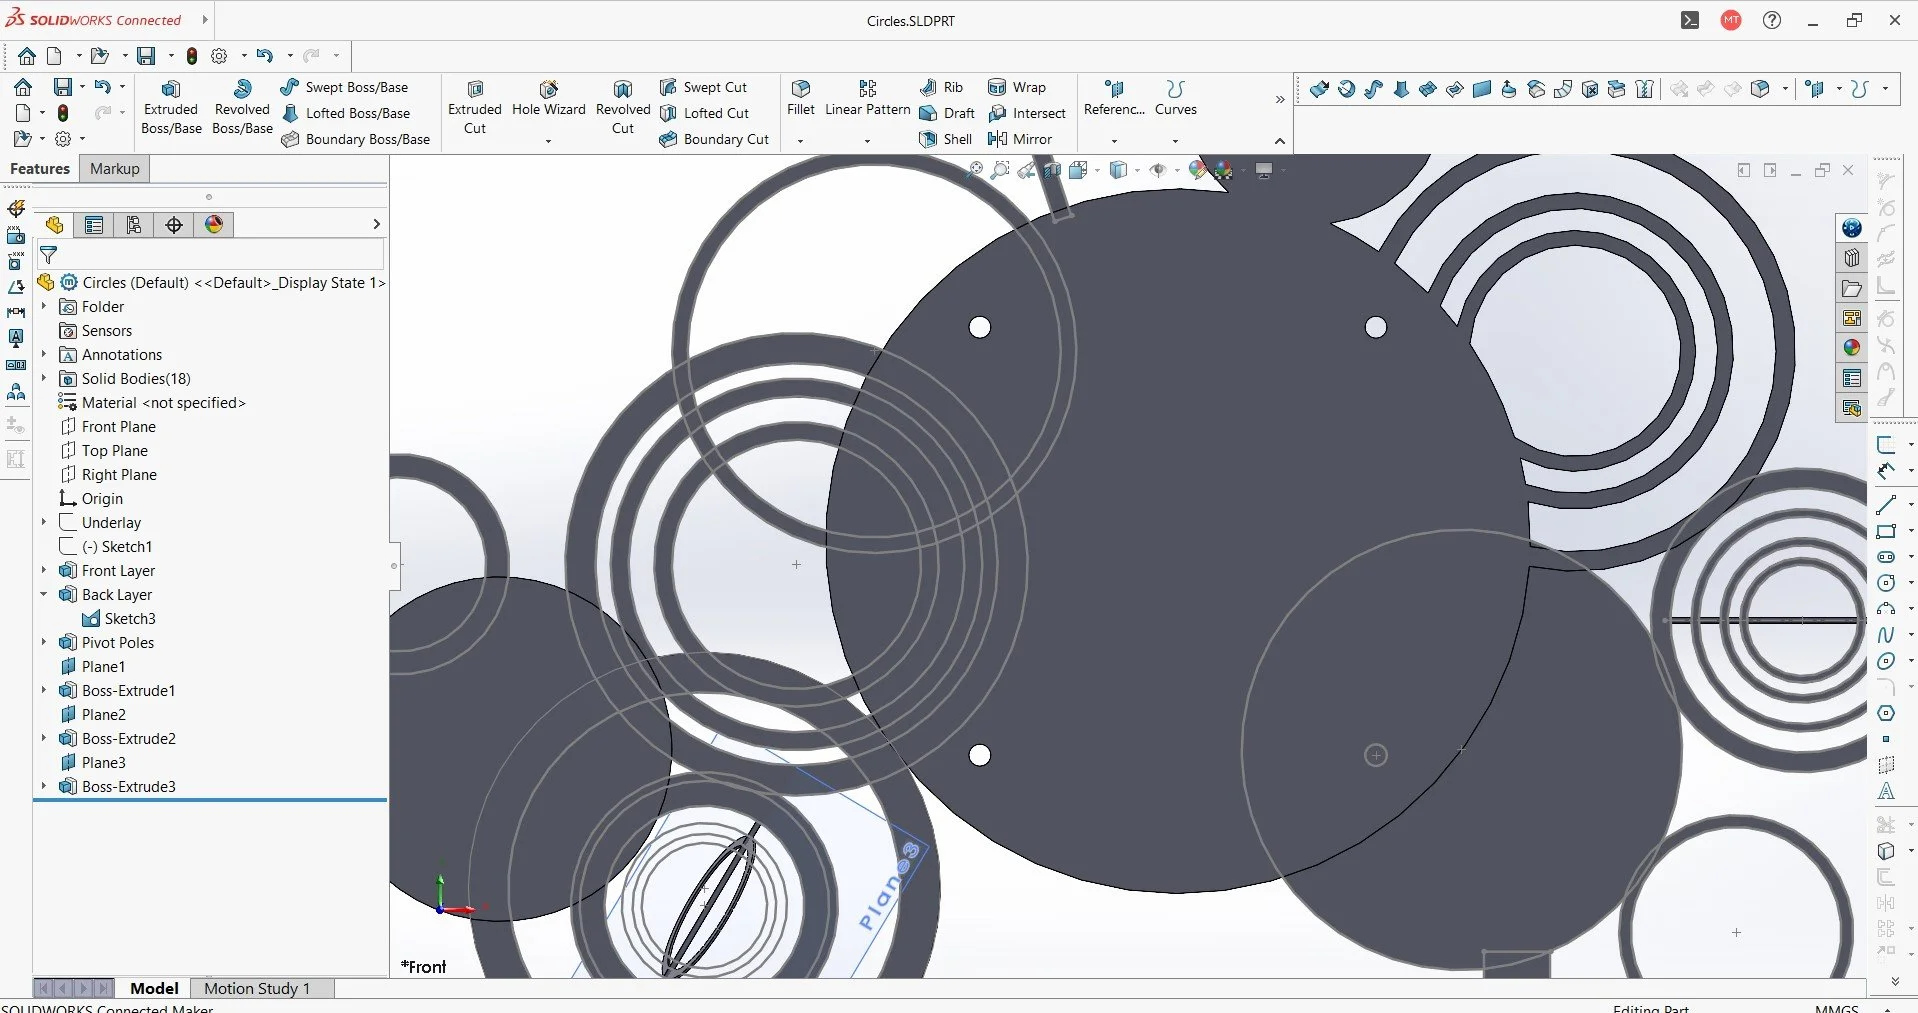Image resolution: width=1918 pixels, height=1013 pixels.
Task: Select Boundary Boss/Base
Action: pos(356,139)
